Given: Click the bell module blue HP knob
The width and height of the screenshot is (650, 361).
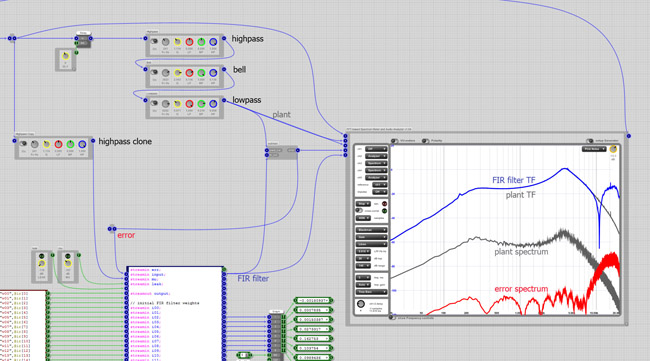Looking at the screenshot, I should (x=213, y=73).
